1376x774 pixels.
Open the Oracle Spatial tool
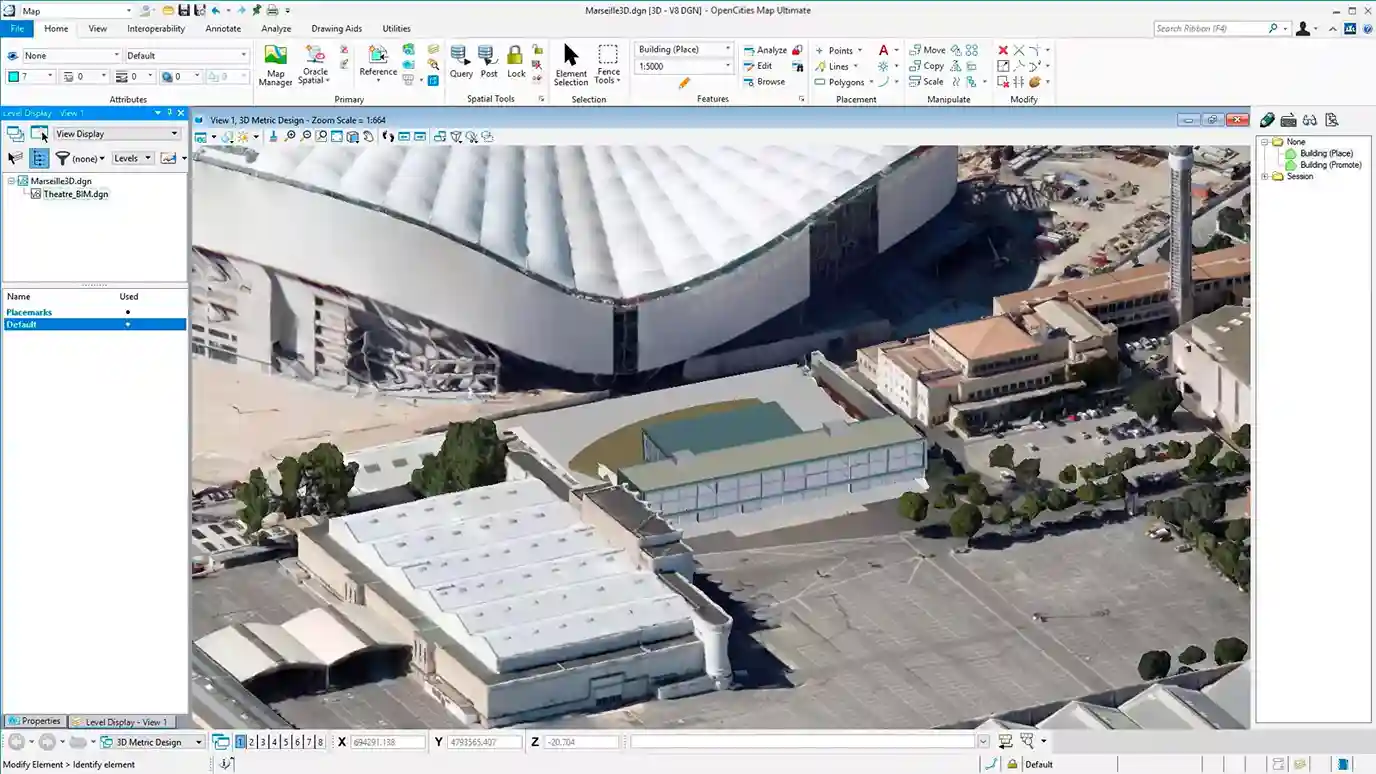tap(315, 64)
